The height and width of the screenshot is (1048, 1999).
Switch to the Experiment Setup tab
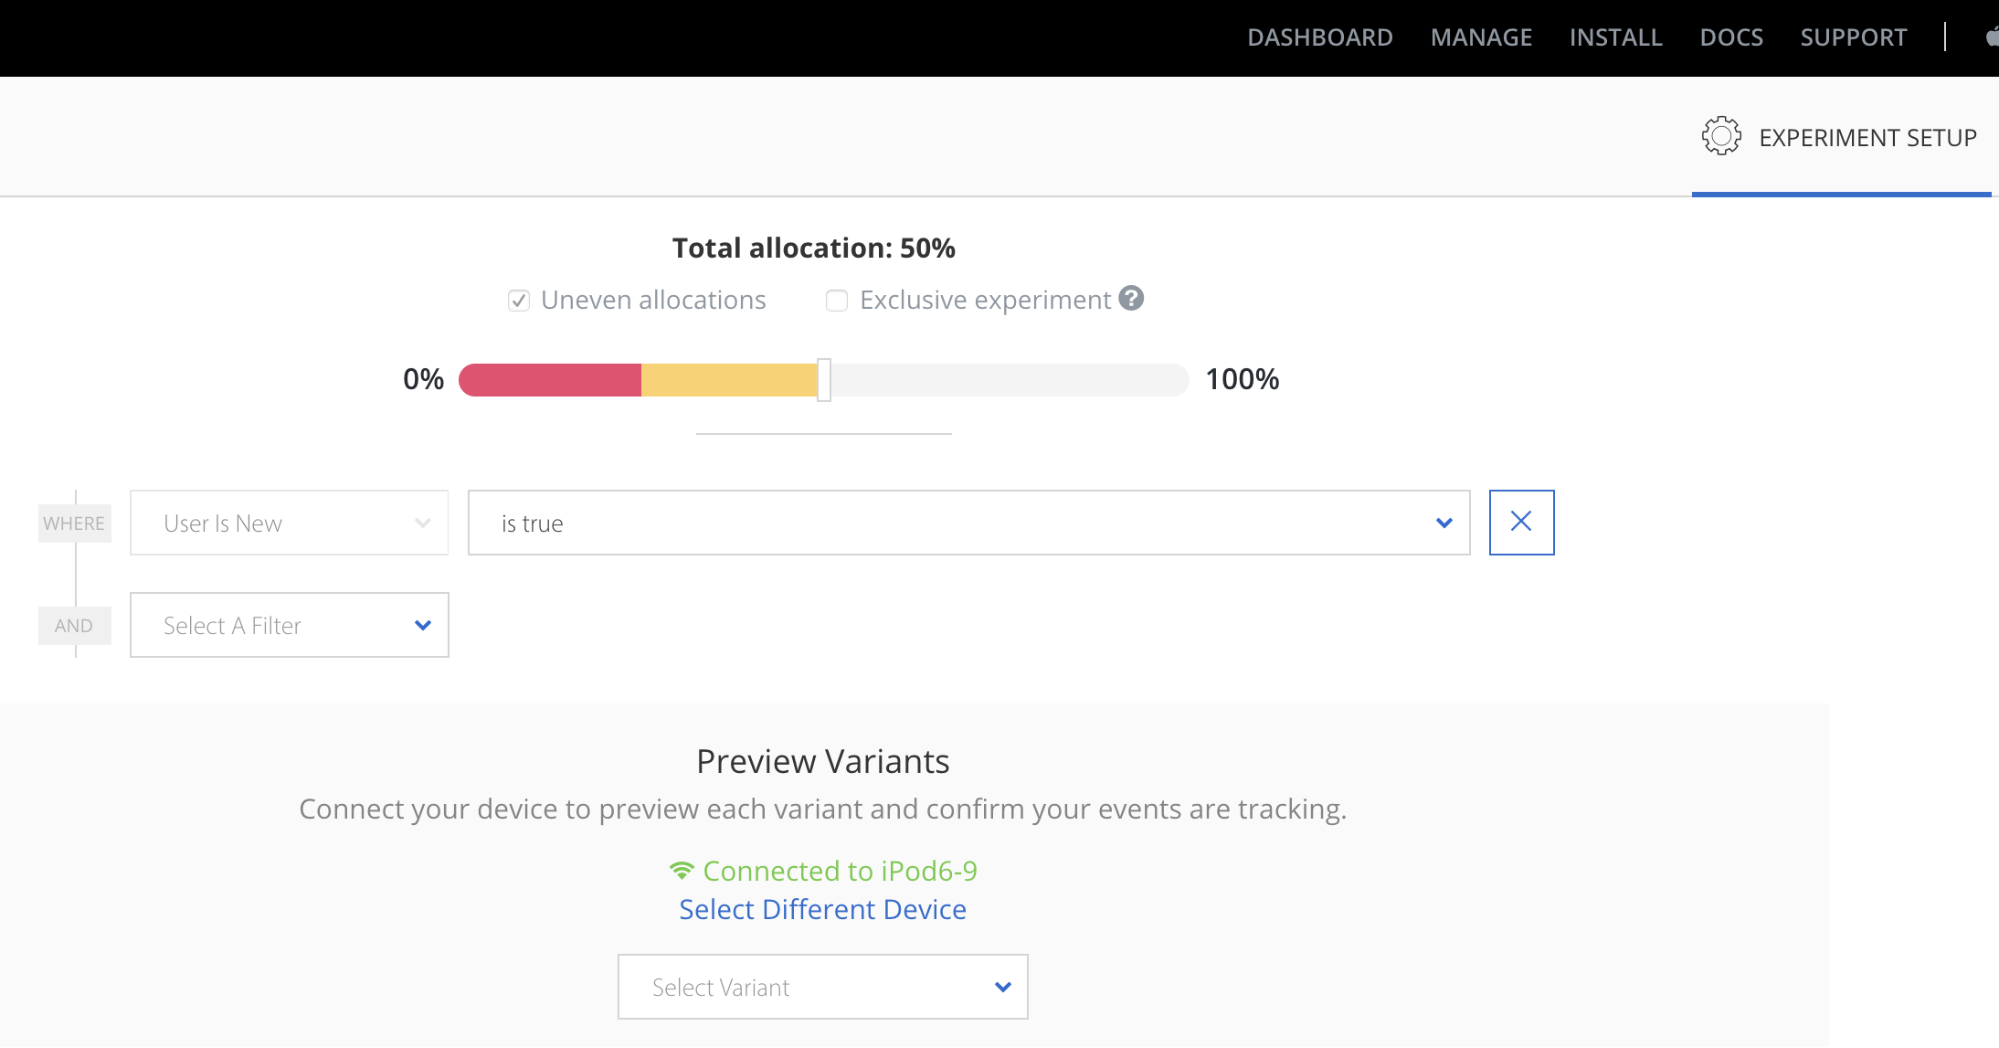point(1840,137)
